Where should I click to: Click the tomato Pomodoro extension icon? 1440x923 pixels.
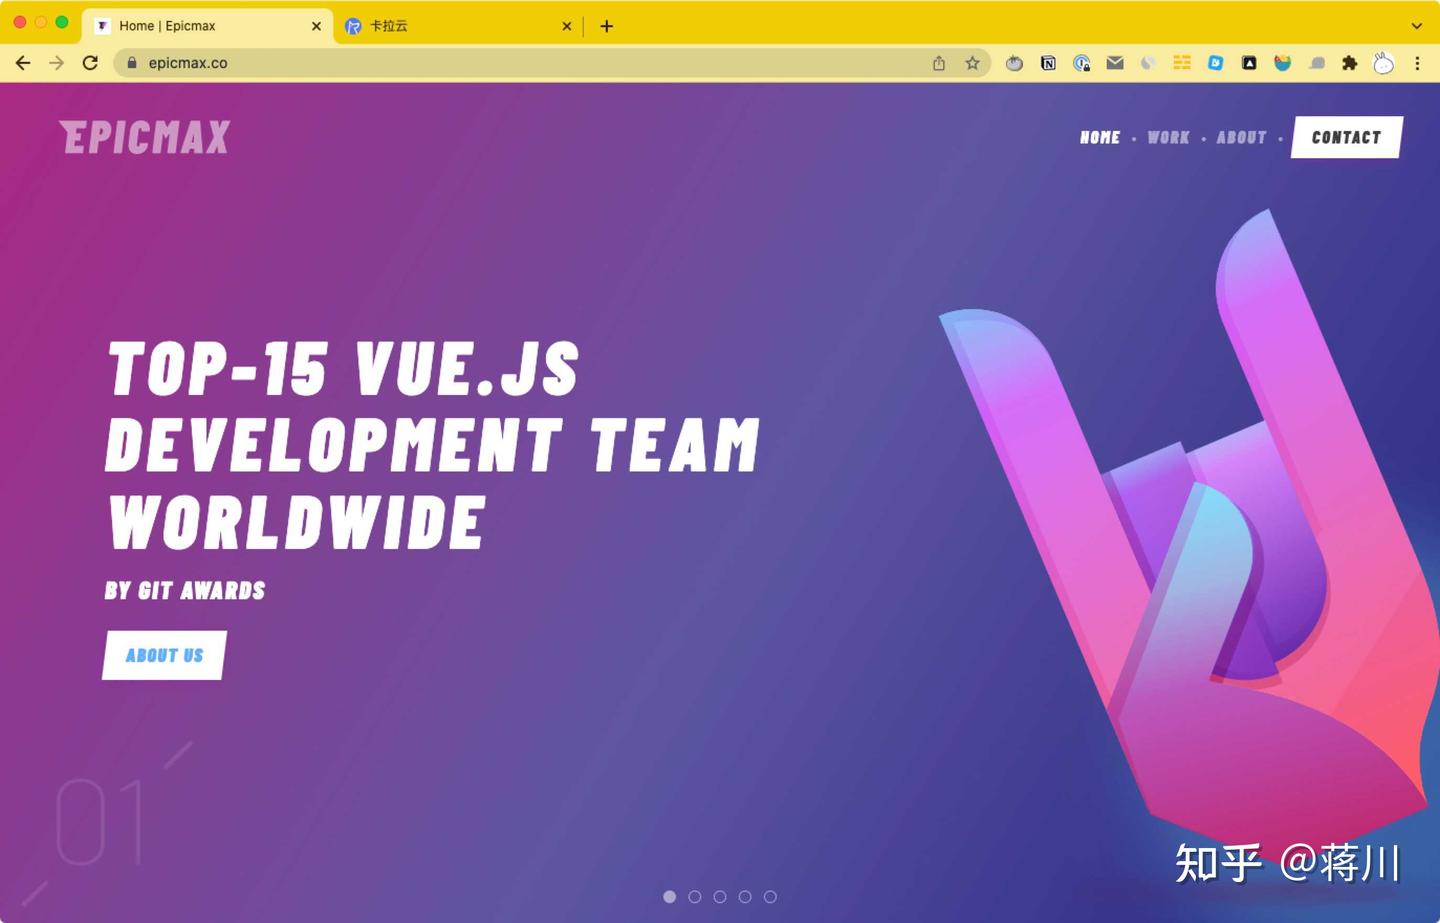[1014, 62]
